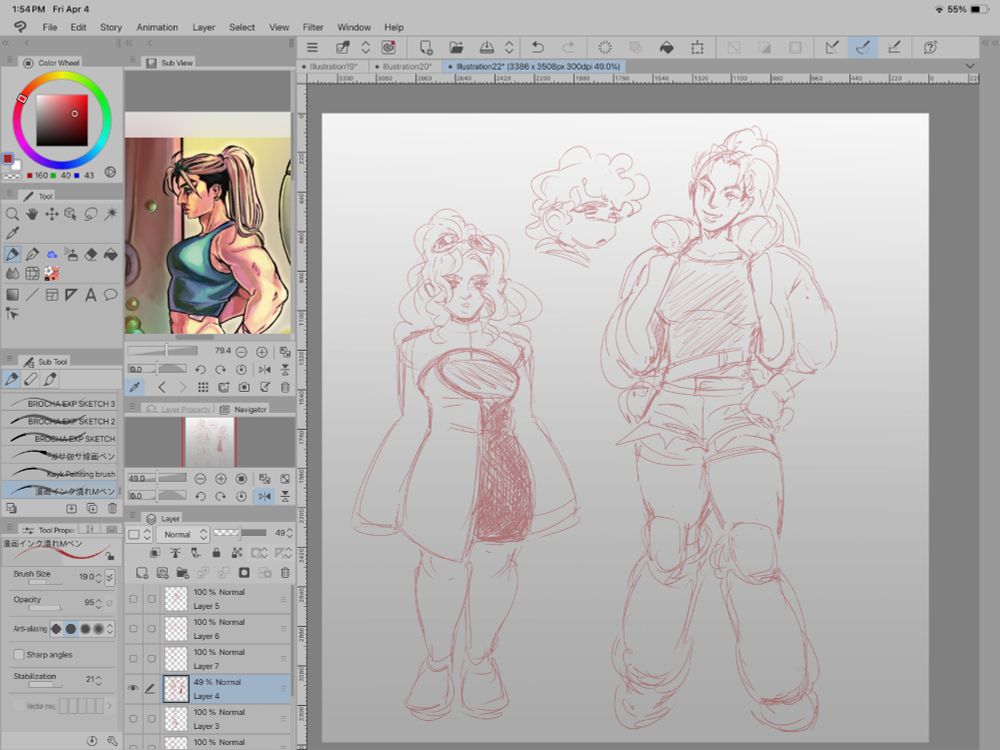Image resolution: width=1000 pixels, height=750 pixels.
Task: Select the Zoom magnifier tool
Action: [x=12, y=214]
